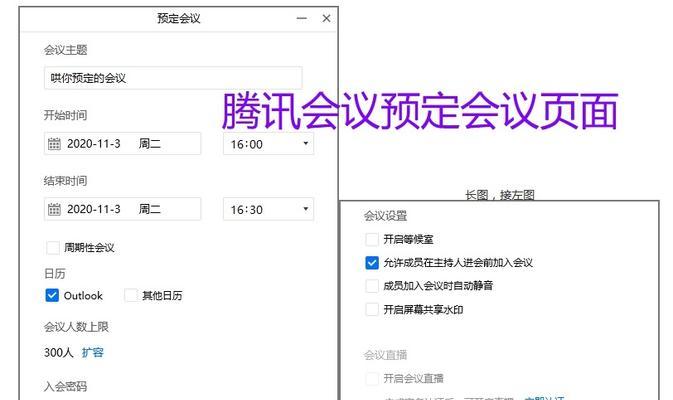Click the 结束时间 label
Image resolution: width=673 pixels, height=400 pixels.
pos(65,181)
